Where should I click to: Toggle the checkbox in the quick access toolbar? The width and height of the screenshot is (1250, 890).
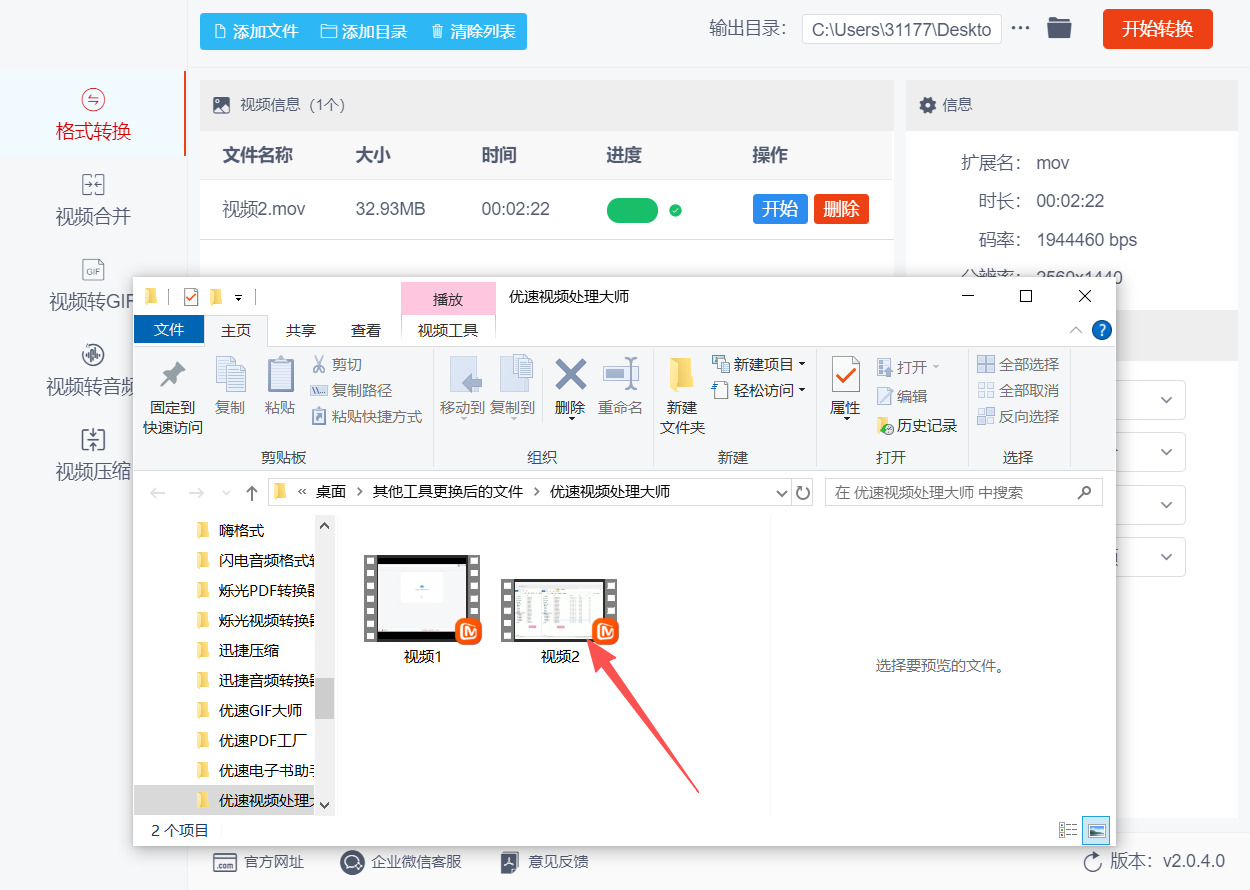193,297
